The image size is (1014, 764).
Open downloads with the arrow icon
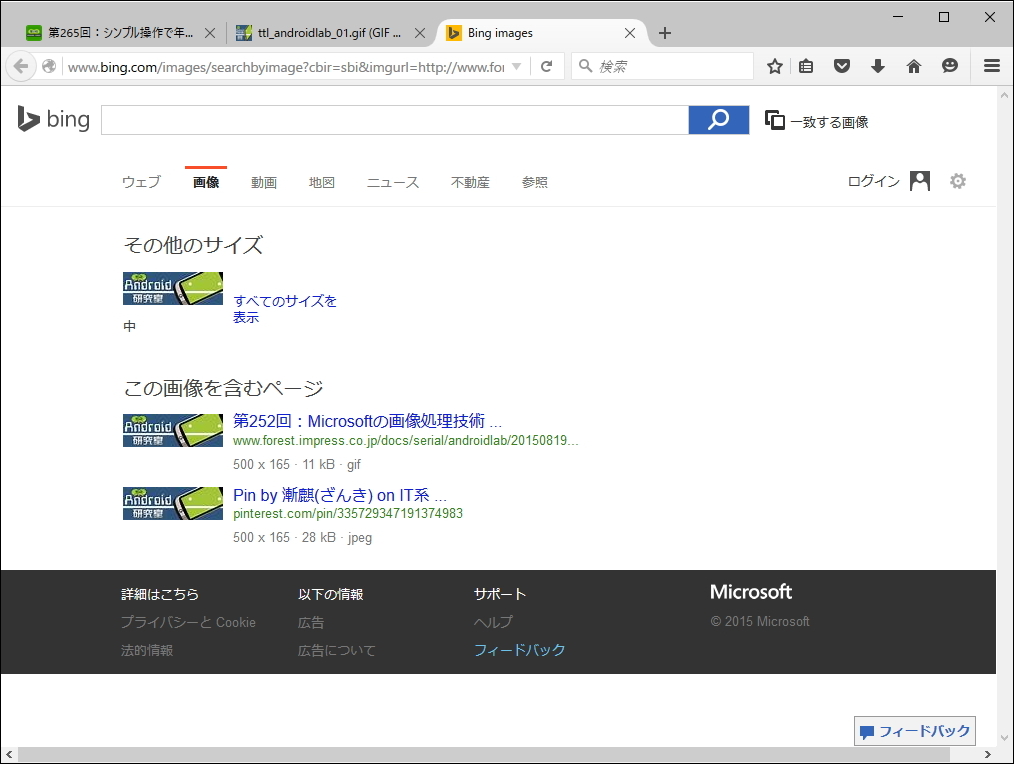pos(878,66)
